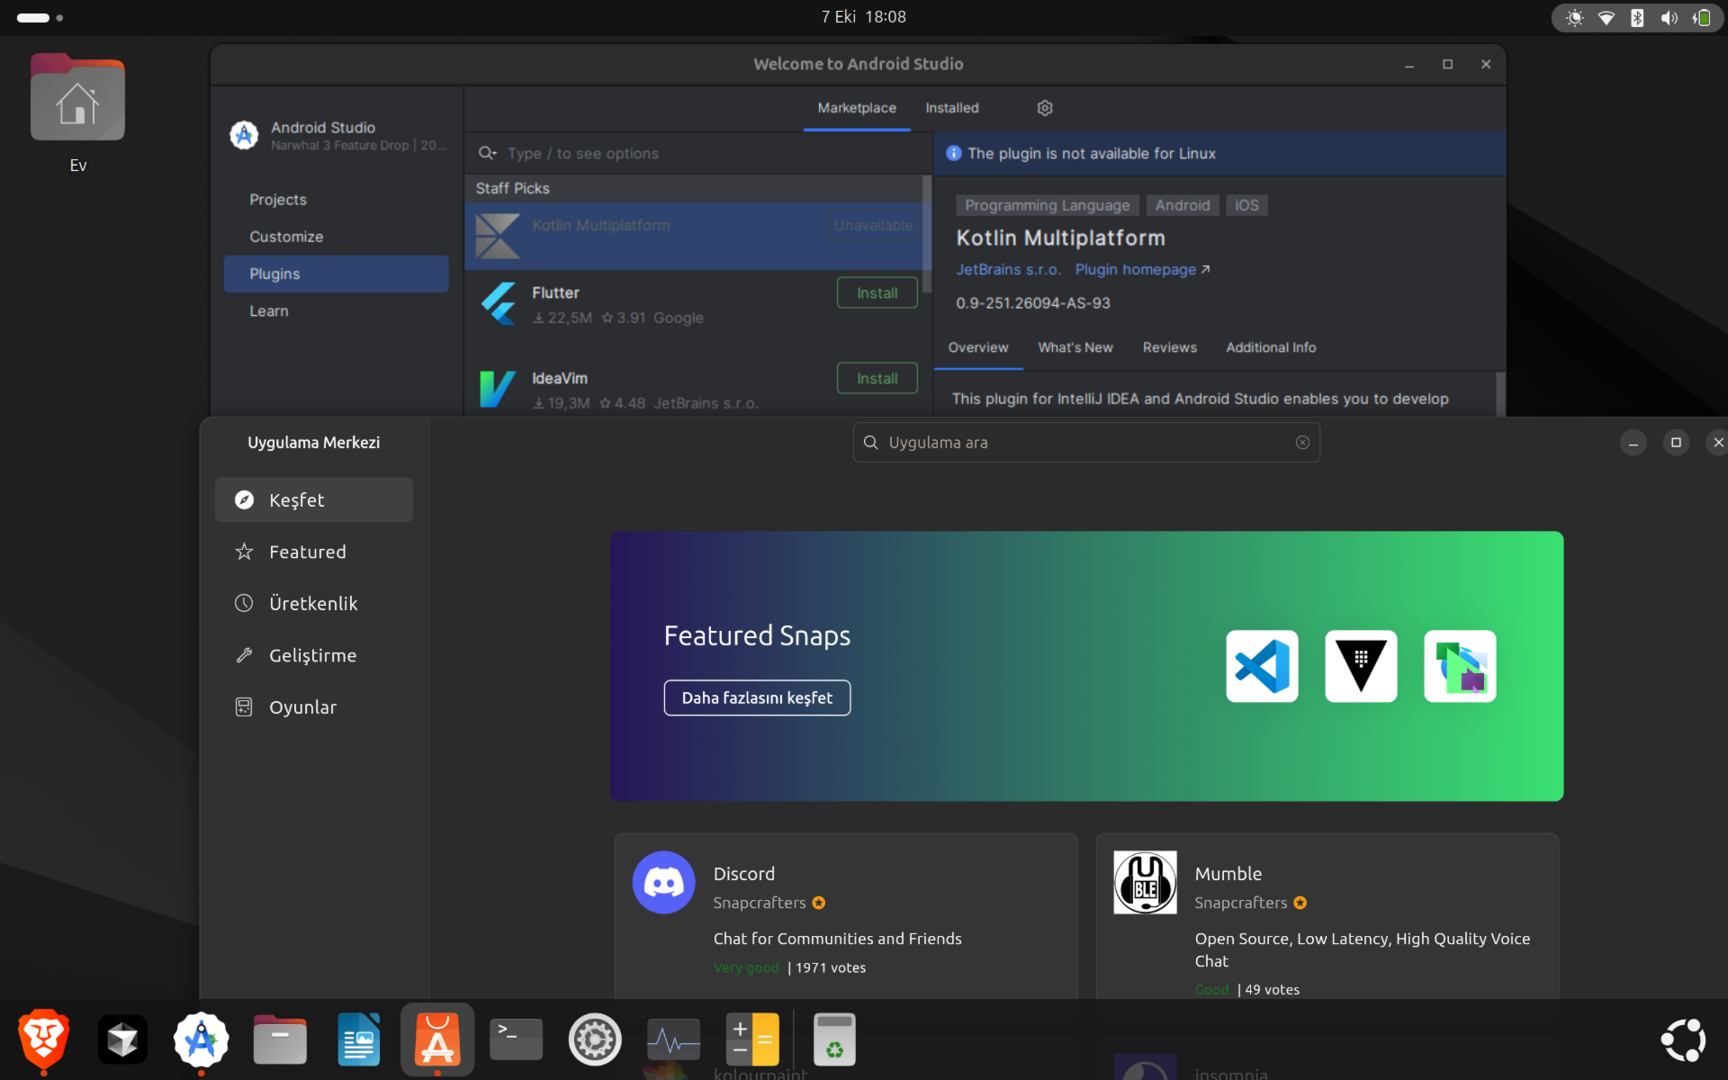Open Ubuntu App Center from the dock
Viewport: 1728px width, 1080px height.
click(x=437, y=1040)
